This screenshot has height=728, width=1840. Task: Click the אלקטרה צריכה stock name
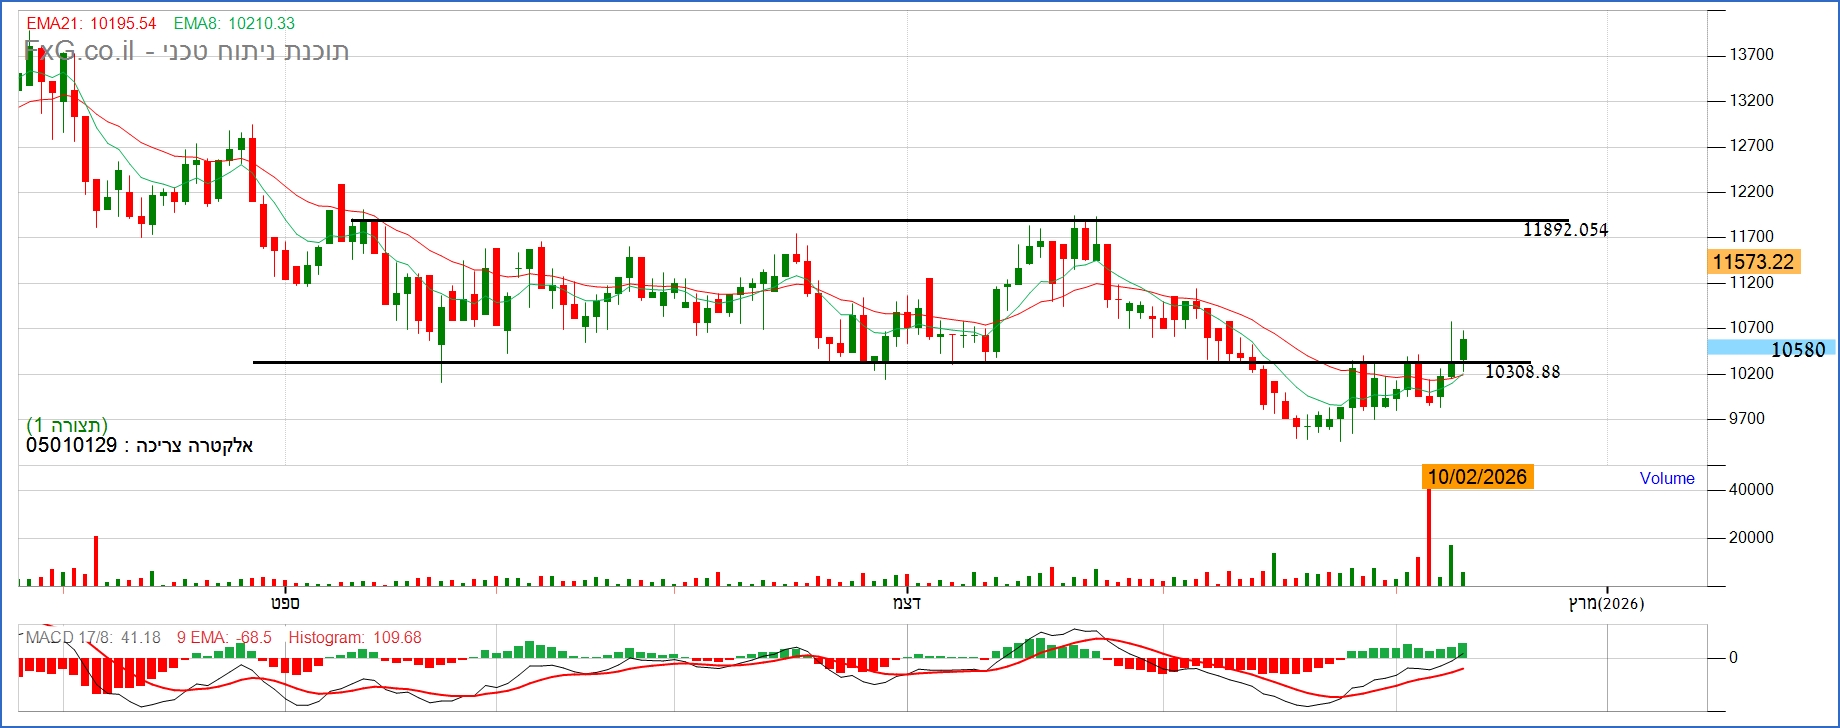(194, 446)
